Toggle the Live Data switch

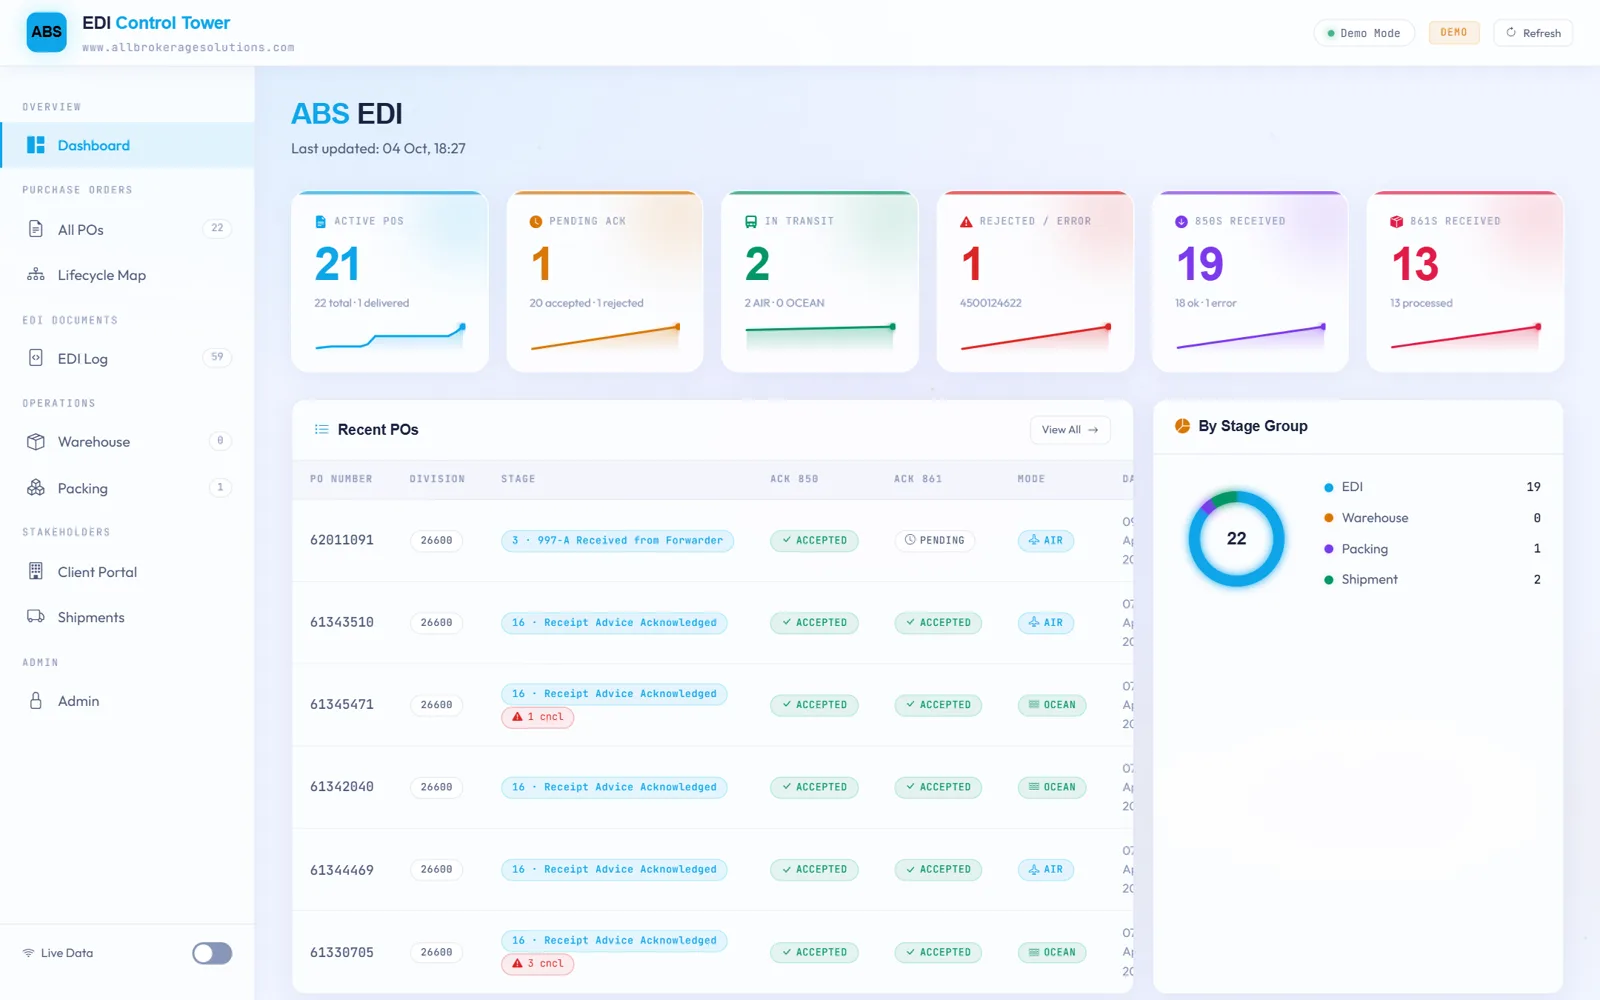coord(212,953)
